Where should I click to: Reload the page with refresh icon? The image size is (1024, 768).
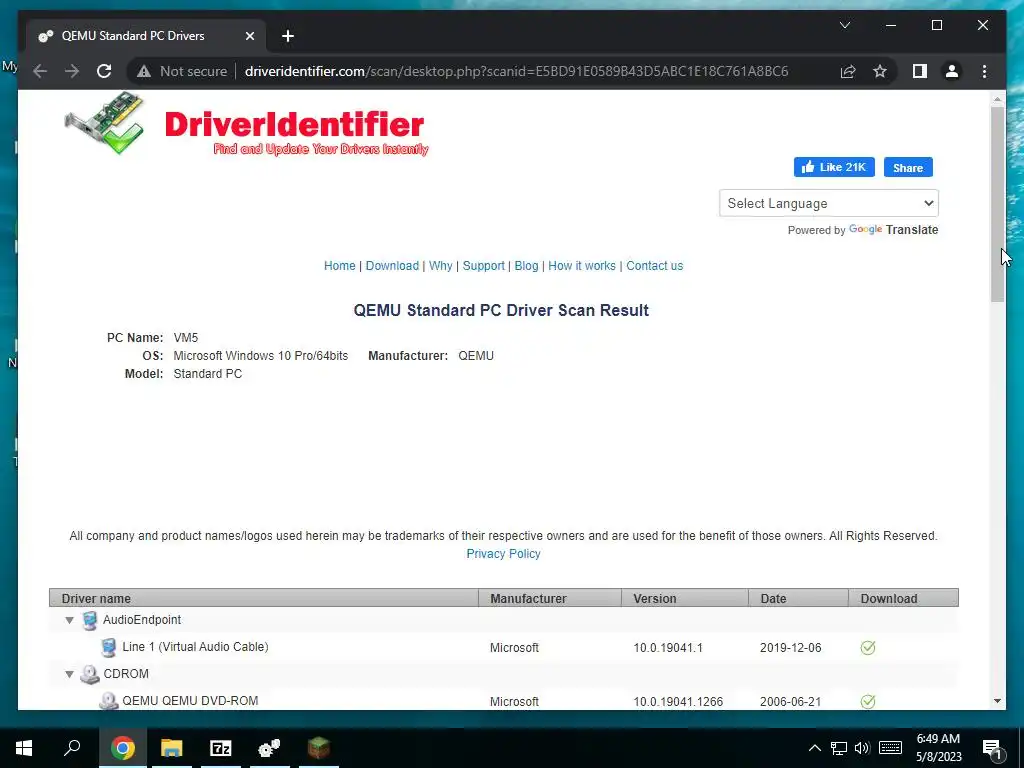pos(104,71)
